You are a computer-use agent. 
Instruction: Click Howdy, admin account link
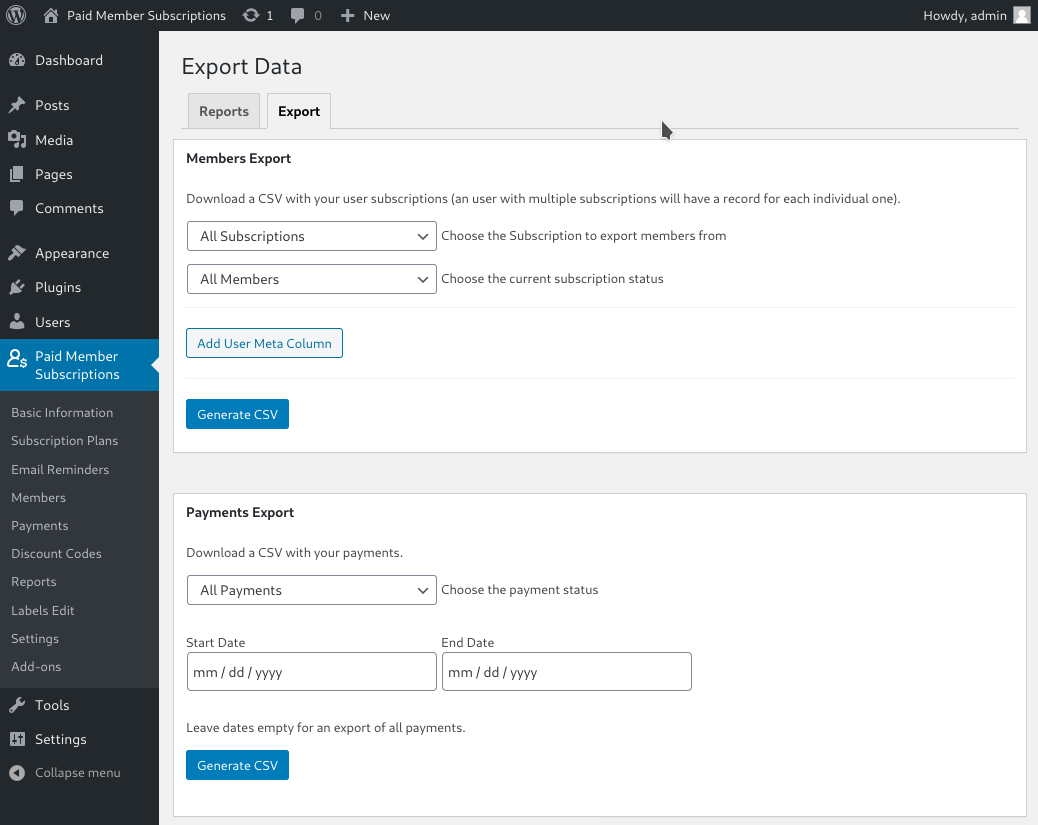pyautogui.click(x=965, y=15)
